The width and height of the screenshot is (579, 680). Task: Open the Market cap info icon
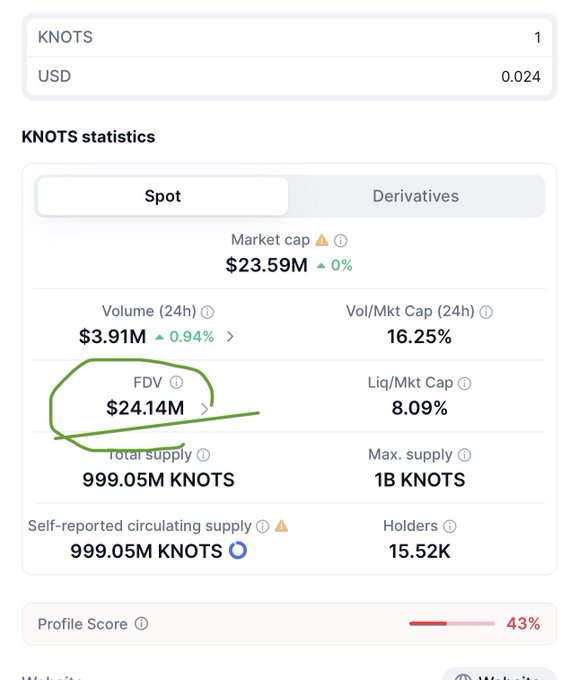(x=341, y=240)
